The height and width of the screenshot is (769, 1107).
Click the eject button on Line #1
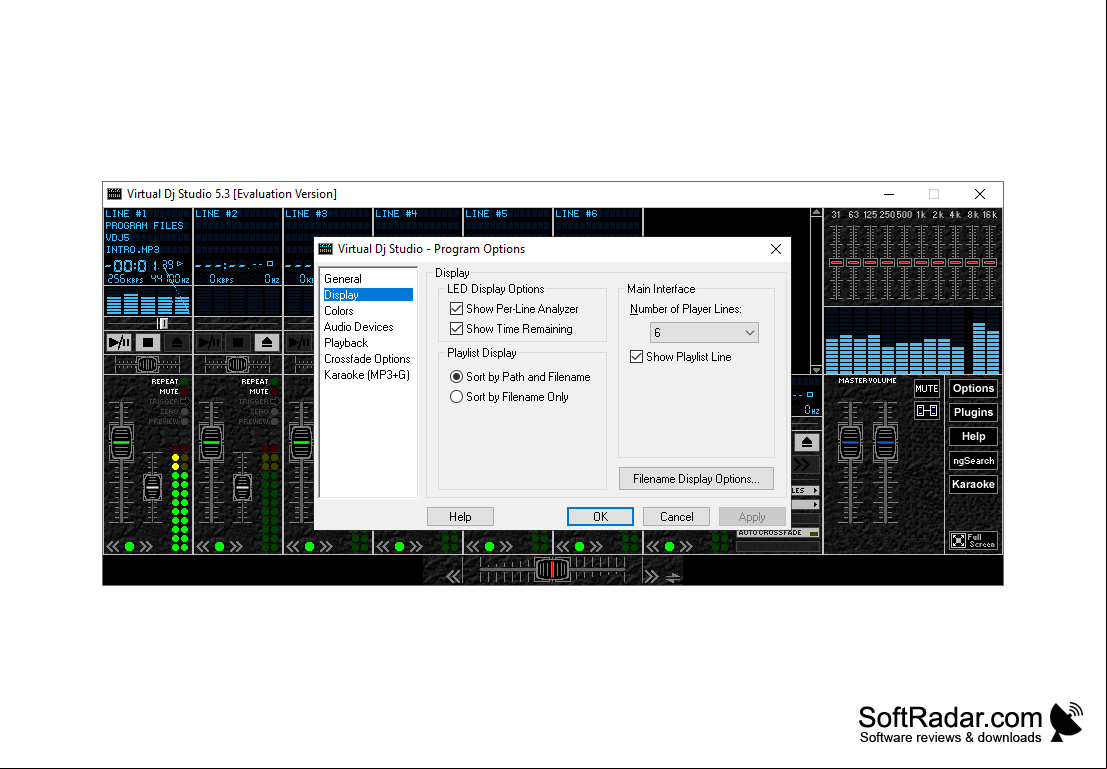(176, 342)
